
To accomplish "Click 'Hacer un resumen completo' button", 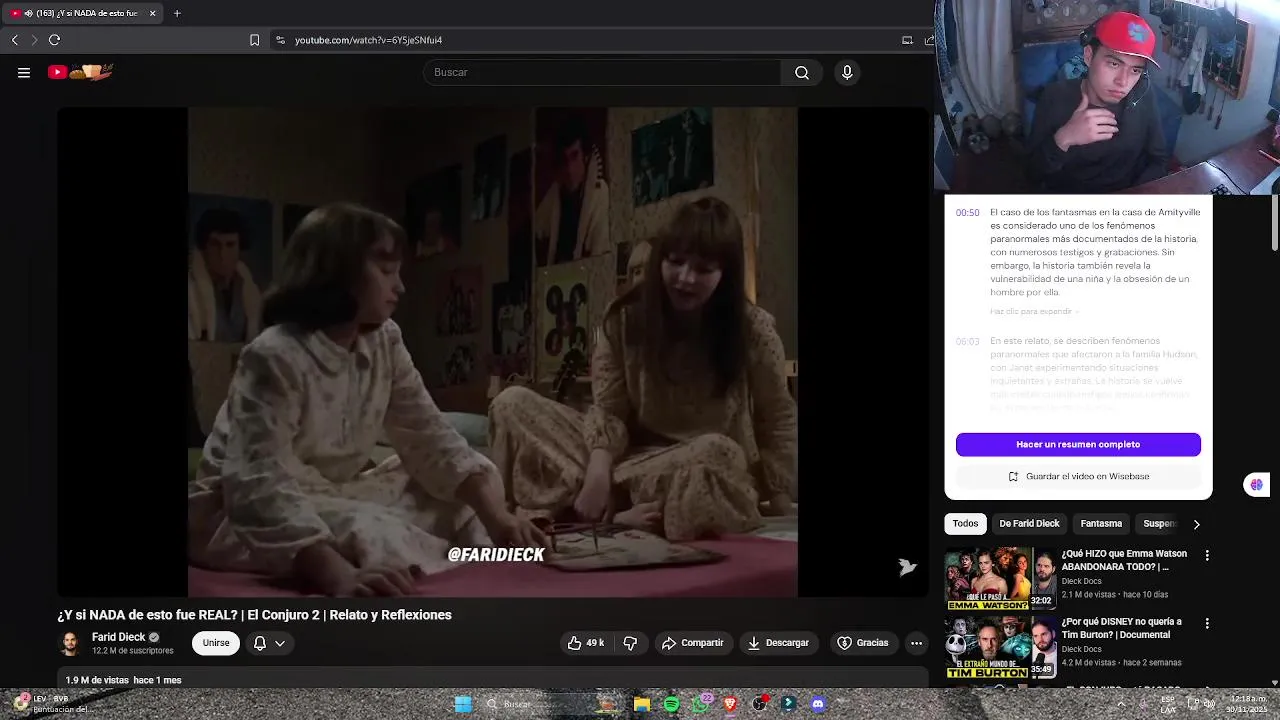I will point(1078,444).
